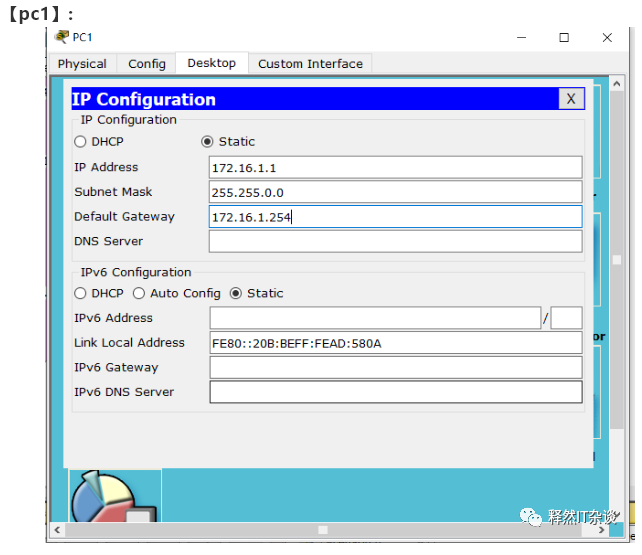642x555 pixels.
Task: Click the IPv6 Gateway field
Action: coord(396,368)
